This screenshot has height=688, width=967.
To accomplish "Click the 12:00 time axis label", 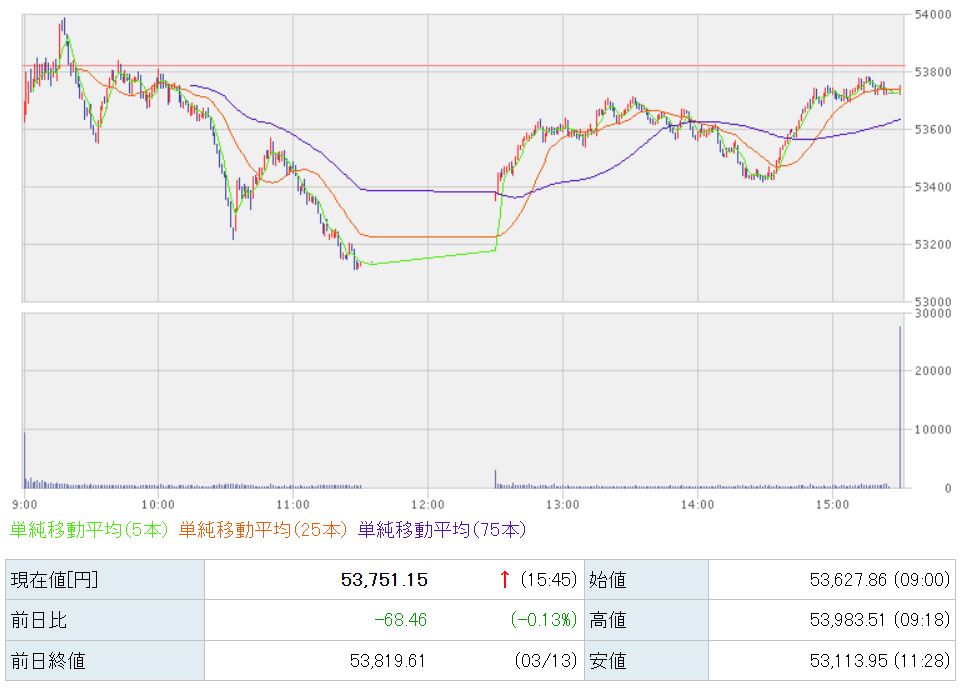I will tap(427, 504).
